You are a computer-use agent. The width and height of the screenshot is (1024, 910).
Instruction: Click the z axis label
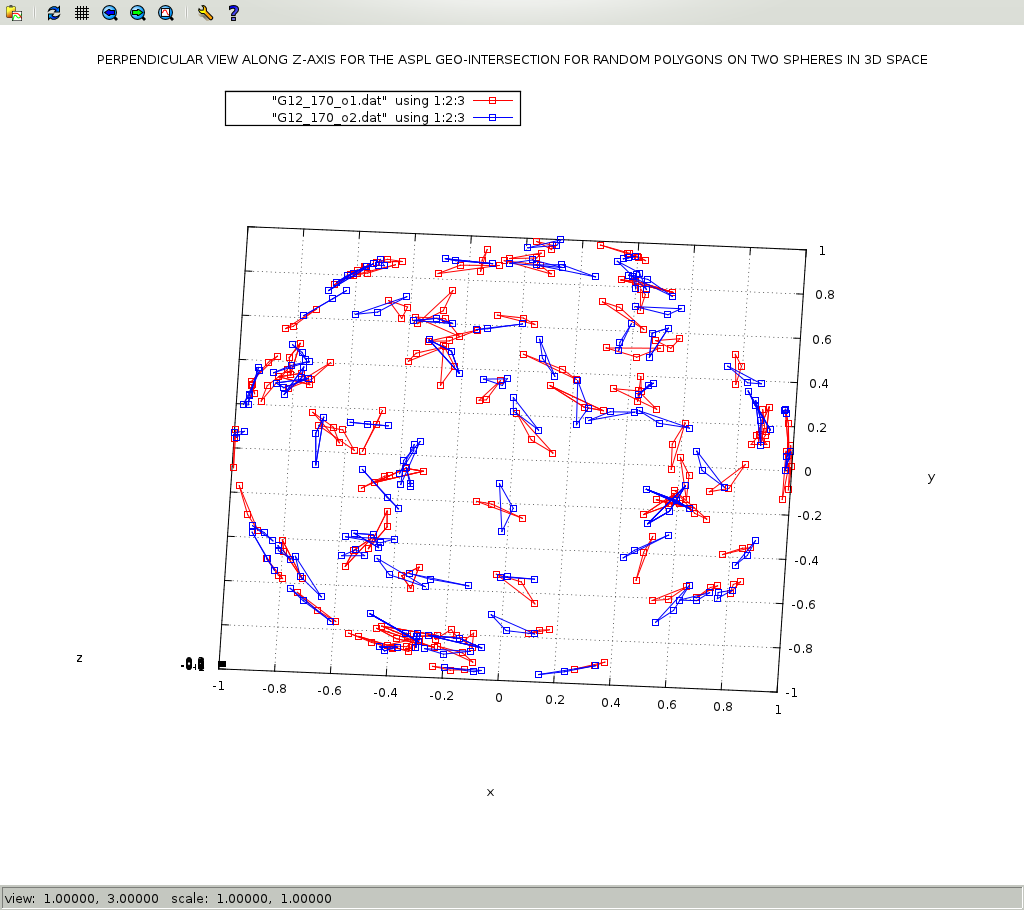pyautogui.click(x=79, y=657)
